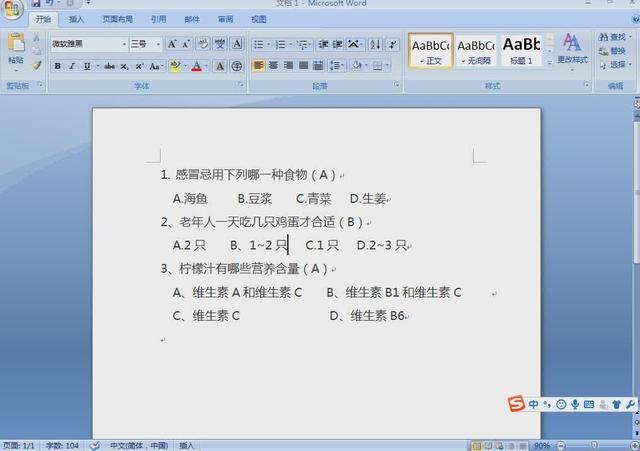This screenshot has width=640, height=451.
Task: Click the Align Right icon
Action: pos(288,65)
